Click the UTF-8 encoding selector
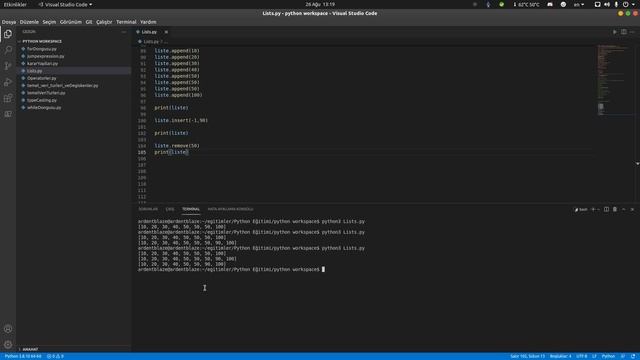 coord(582,356)
